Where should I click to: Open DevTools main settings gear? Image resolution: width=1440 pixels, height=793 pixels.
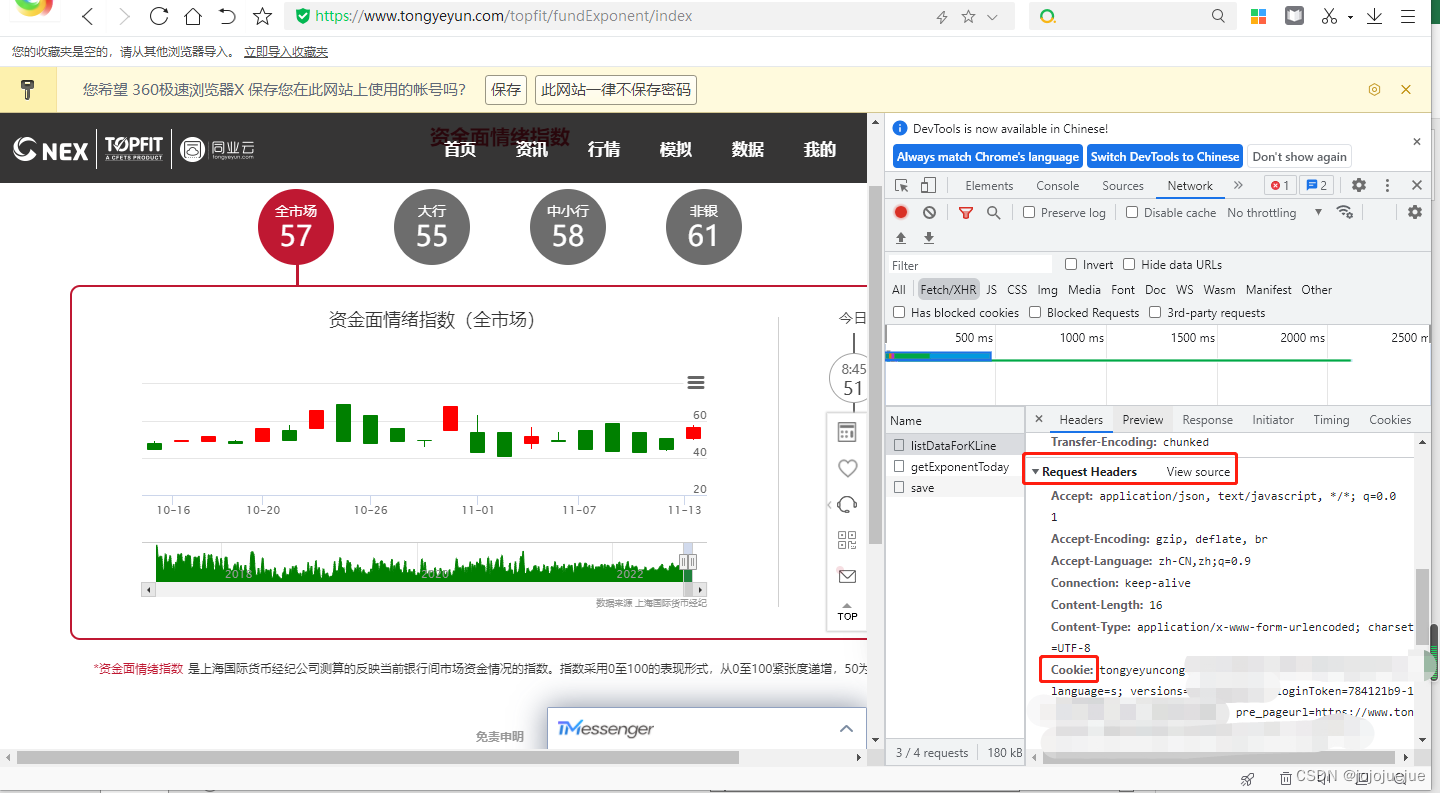pyautogui.click(x=1358, y=185)
